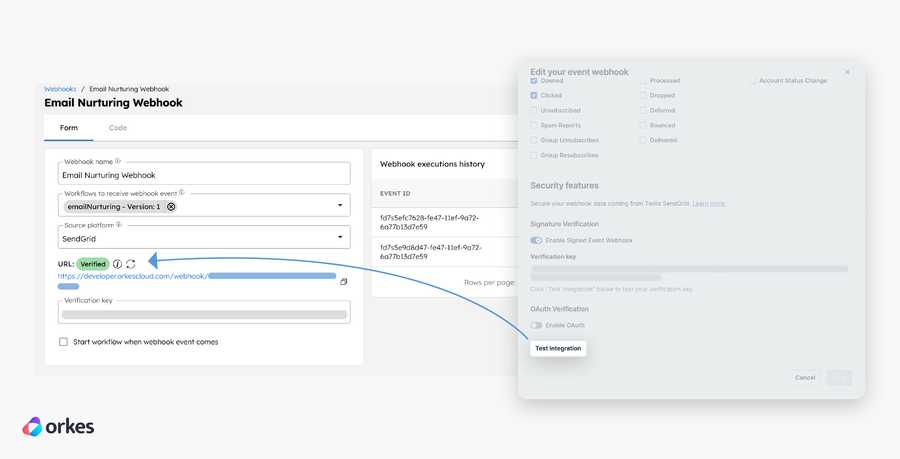900x459 pixels.
Task: Select event ID fd7s5efc7628-fe47-11ef-9a72-6a77b13d7e59
Action: click(x=429, y=222)
